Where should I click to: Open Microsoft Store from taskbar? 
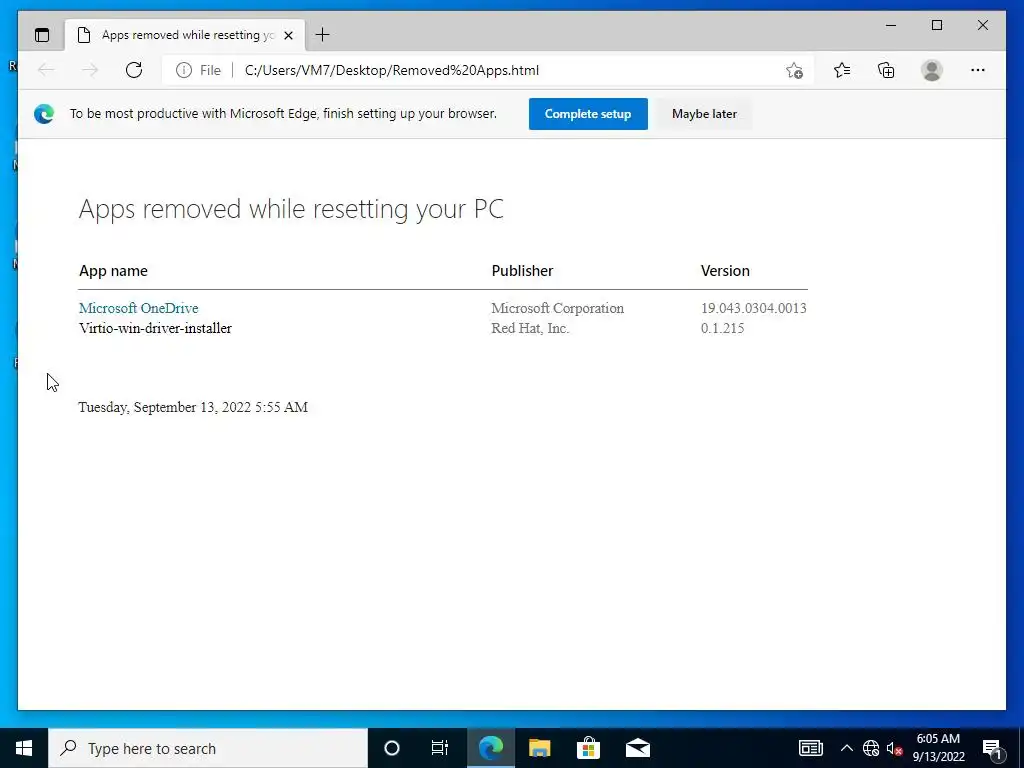click(x=588, y=748)
